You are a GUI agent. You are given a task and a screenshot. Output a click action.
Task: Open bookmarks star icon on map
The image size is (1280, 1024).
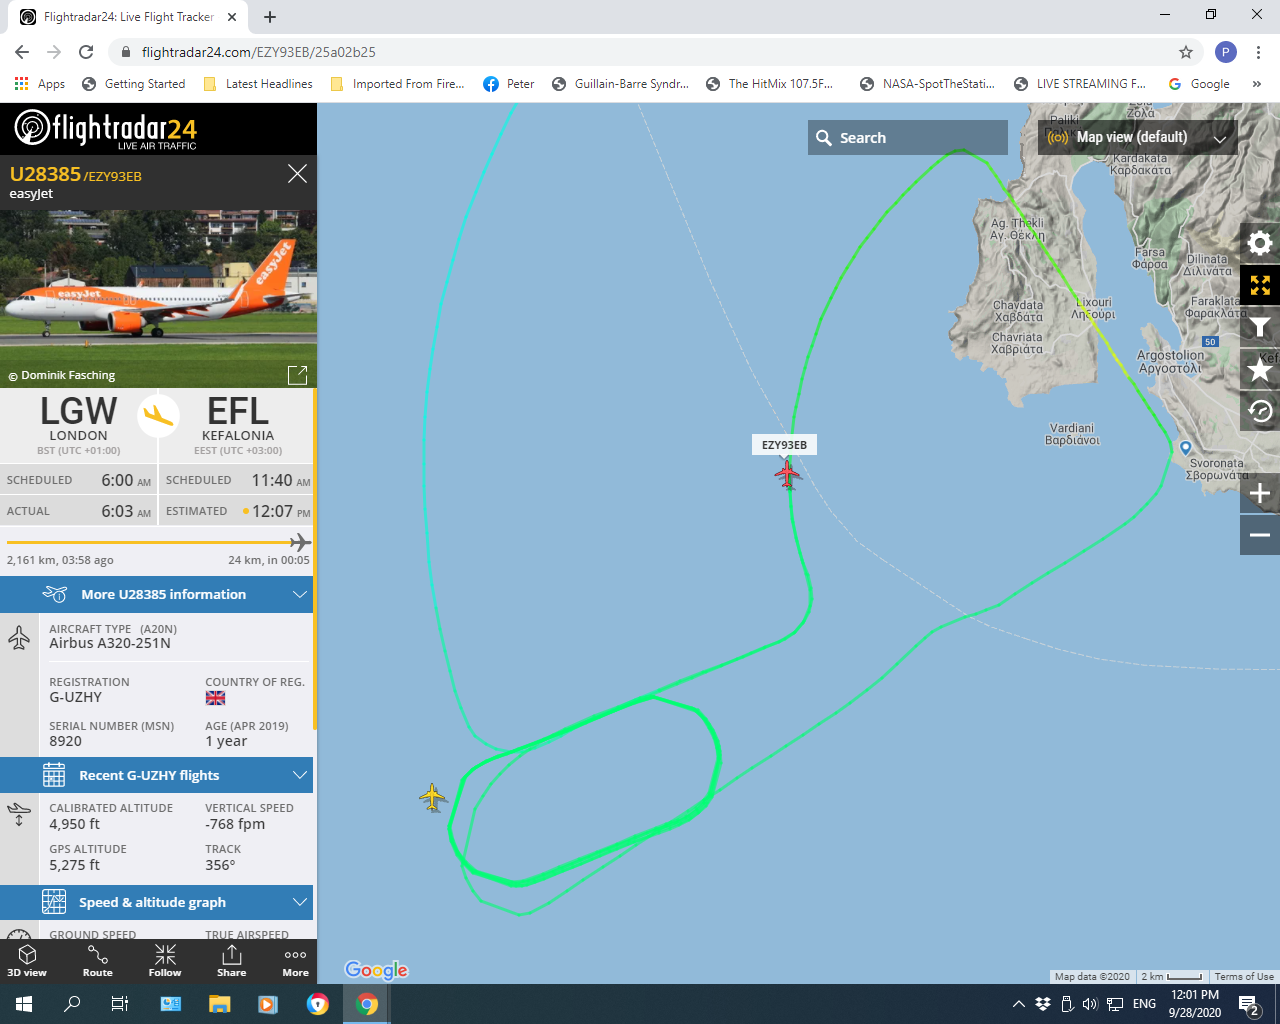coord(1260,369)
